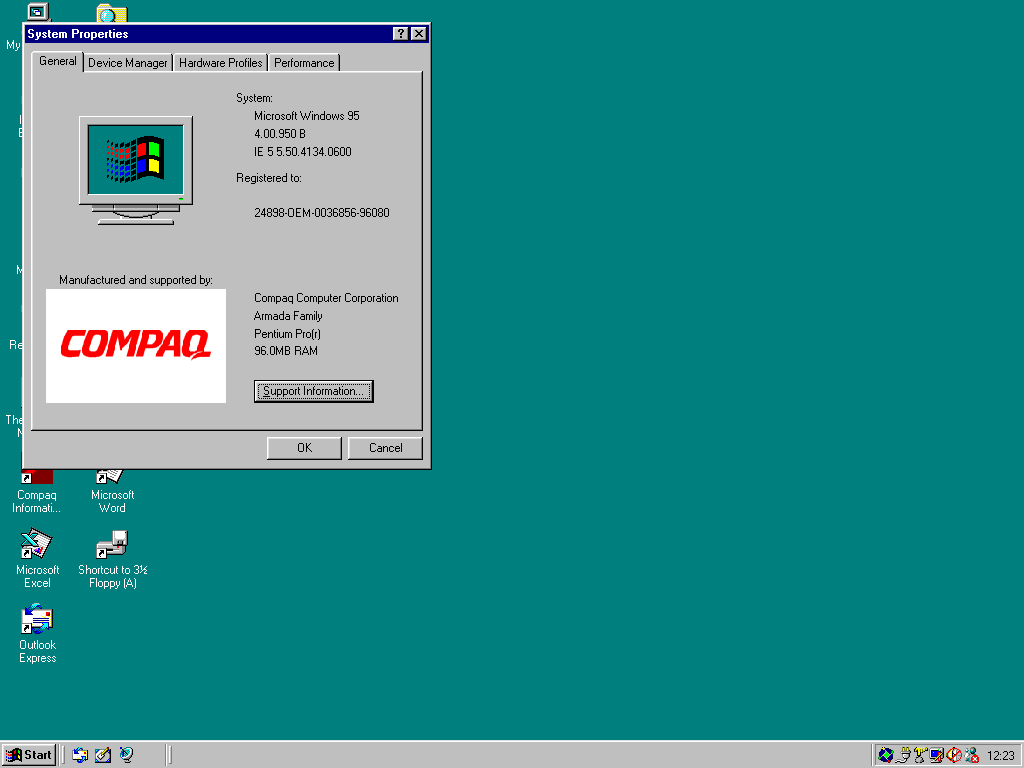
Task: Click the Compaq logo image
Action: 136,346
